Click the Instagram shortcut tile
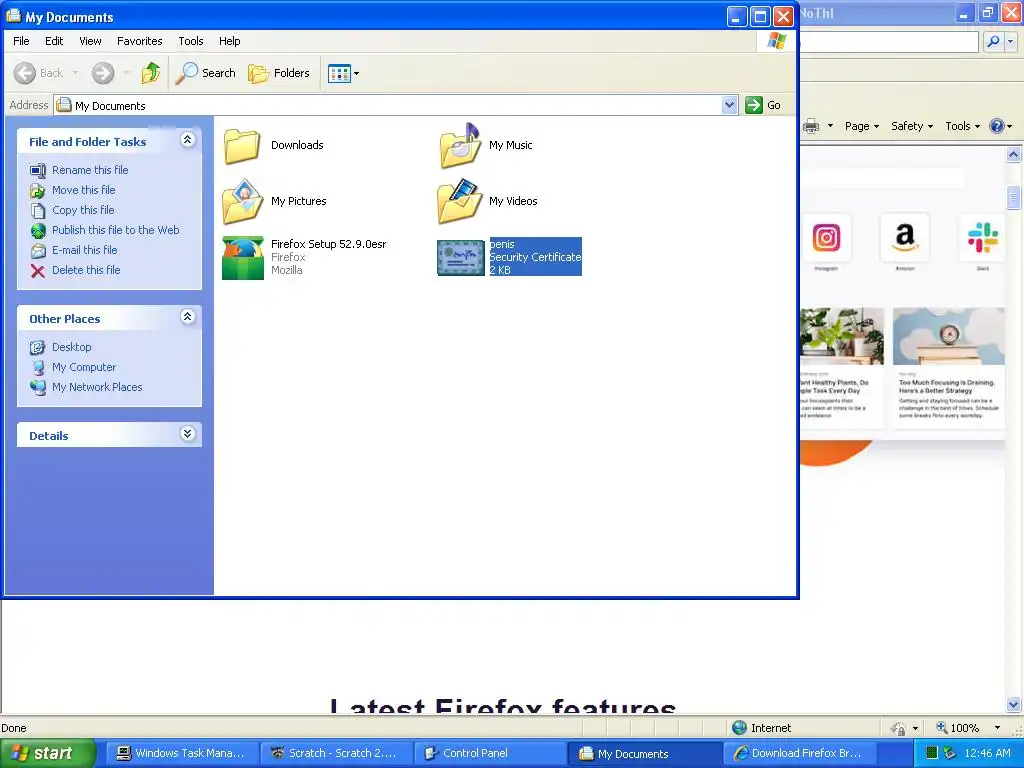Image resolution: width=1024 pixels, height=768 pixels. (826, 238)
